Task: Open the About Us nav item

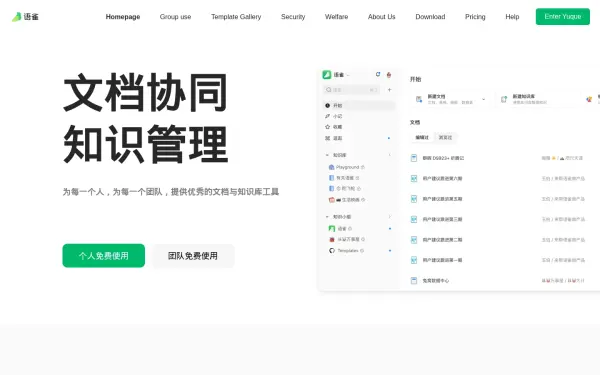Action: click(382, 17)
